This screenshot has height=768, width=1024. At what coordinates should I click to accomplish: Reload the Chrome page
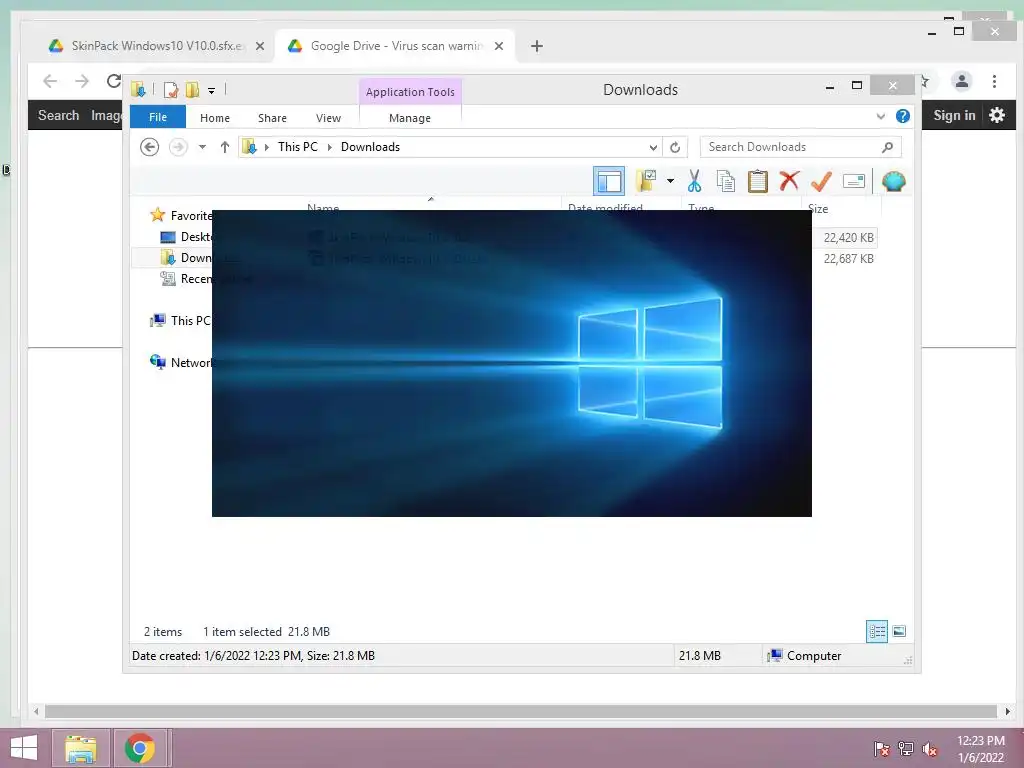click(x=114, y=81)
